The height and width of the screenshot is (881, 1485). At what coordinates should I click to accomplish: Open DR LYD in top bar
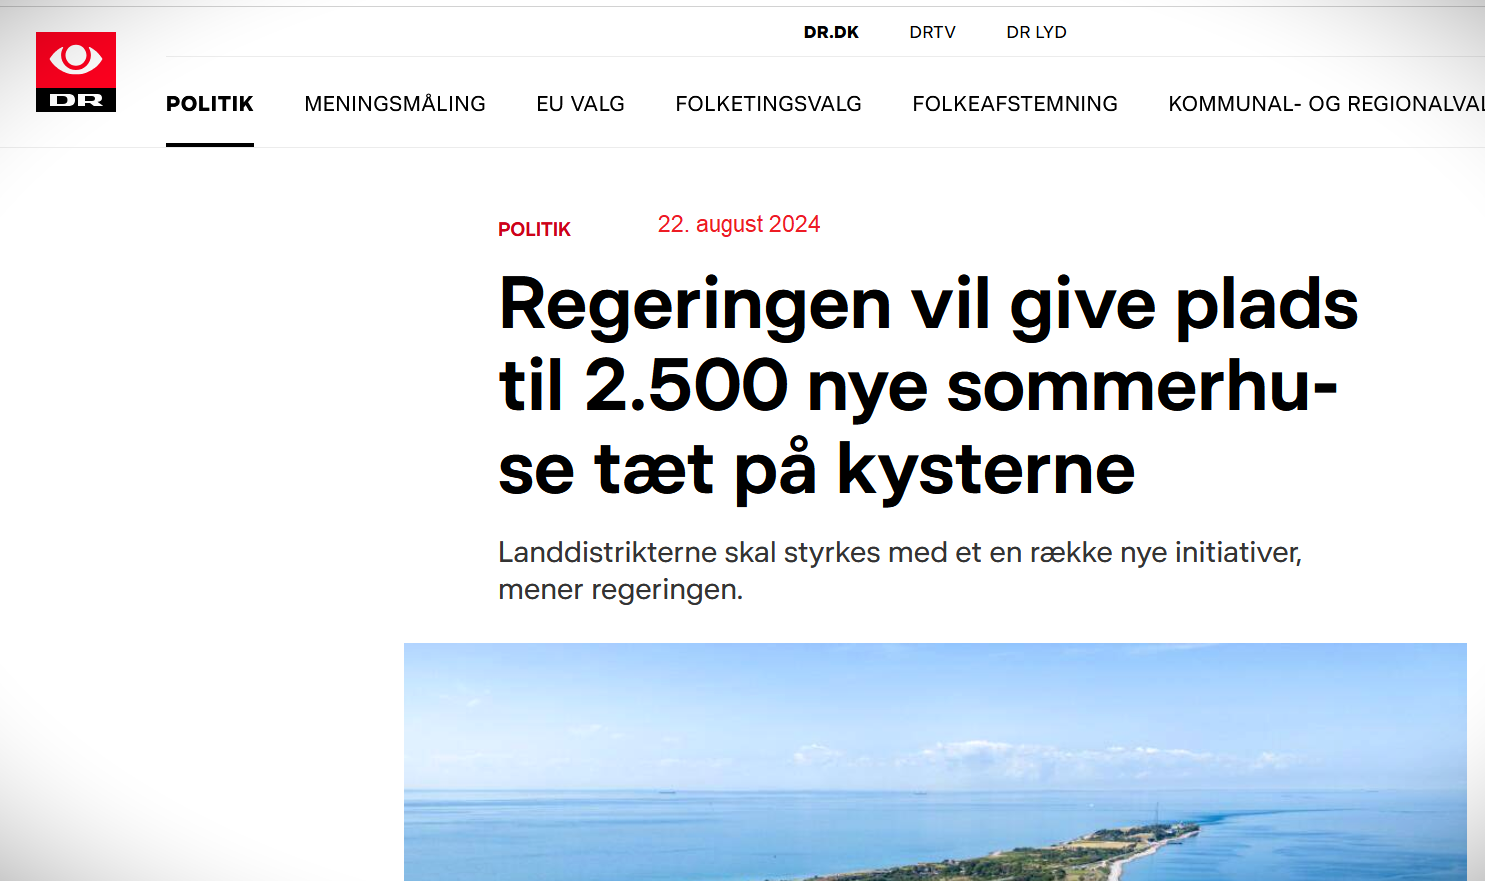[x=1036, y=32]
